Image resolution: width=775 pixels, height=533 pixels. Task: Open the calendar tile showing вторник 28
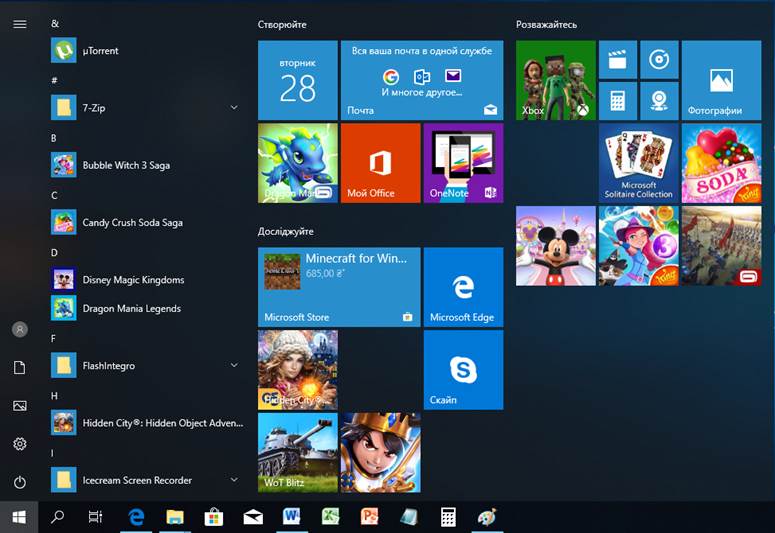pos(298,80)
